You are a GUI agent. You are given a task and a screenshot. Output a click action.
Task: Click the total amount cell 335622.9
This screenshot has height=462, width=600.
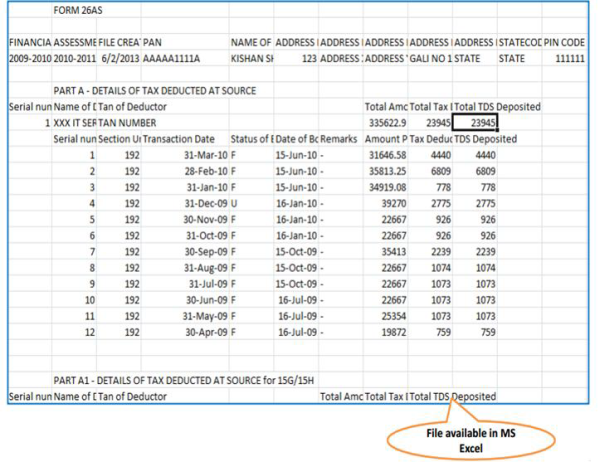(385, 122)
